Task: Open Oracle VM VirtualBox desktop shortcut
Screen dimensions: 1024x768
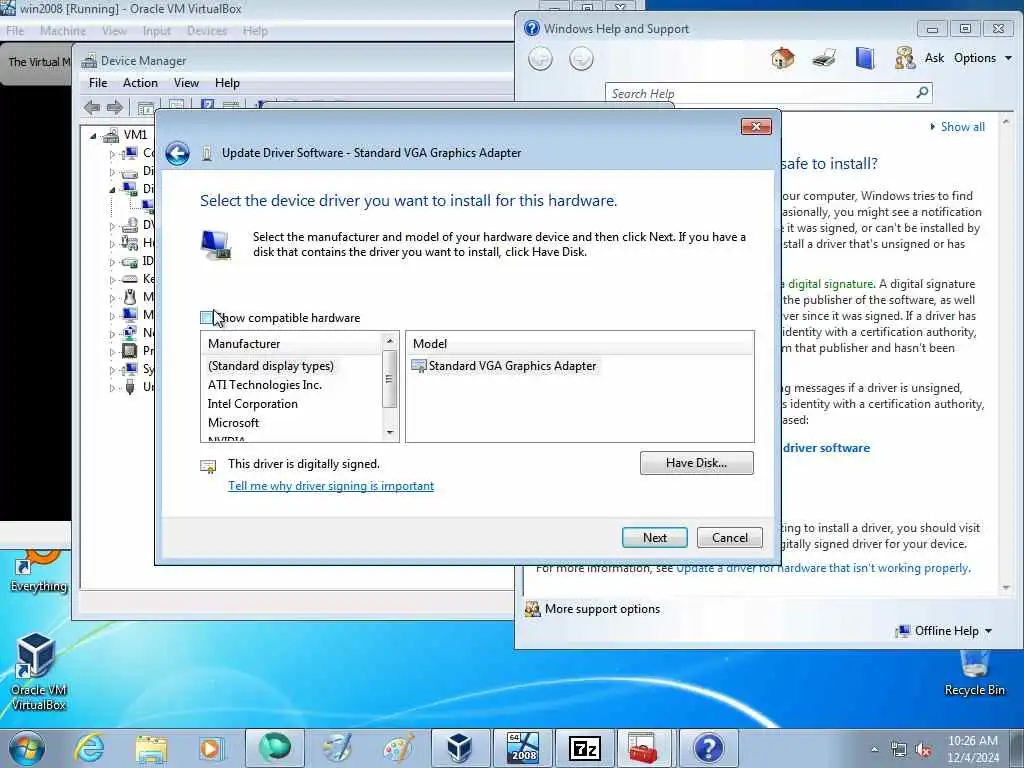Action: pyautogui.click(x=38, y=671)
